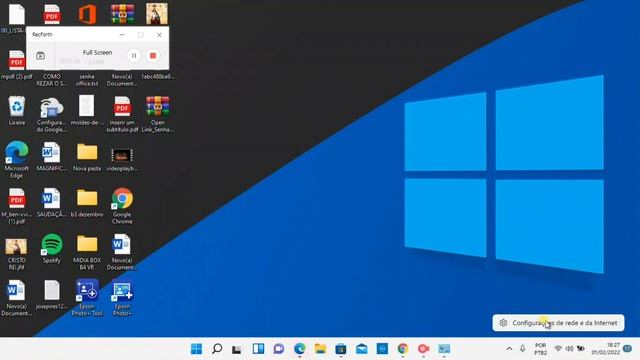Select the MAGNIFIC... Word document
640x360 pixels.
[51, 156]
